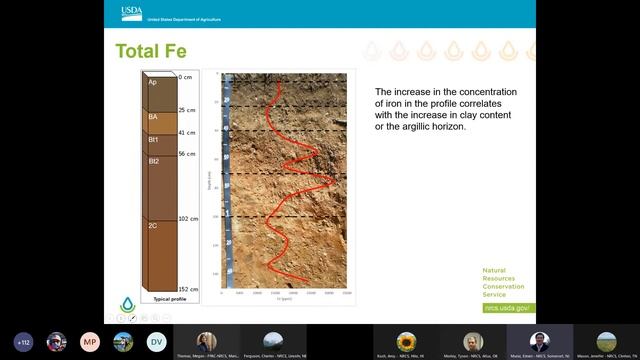Click the iron concentration paragraph text

446,109
